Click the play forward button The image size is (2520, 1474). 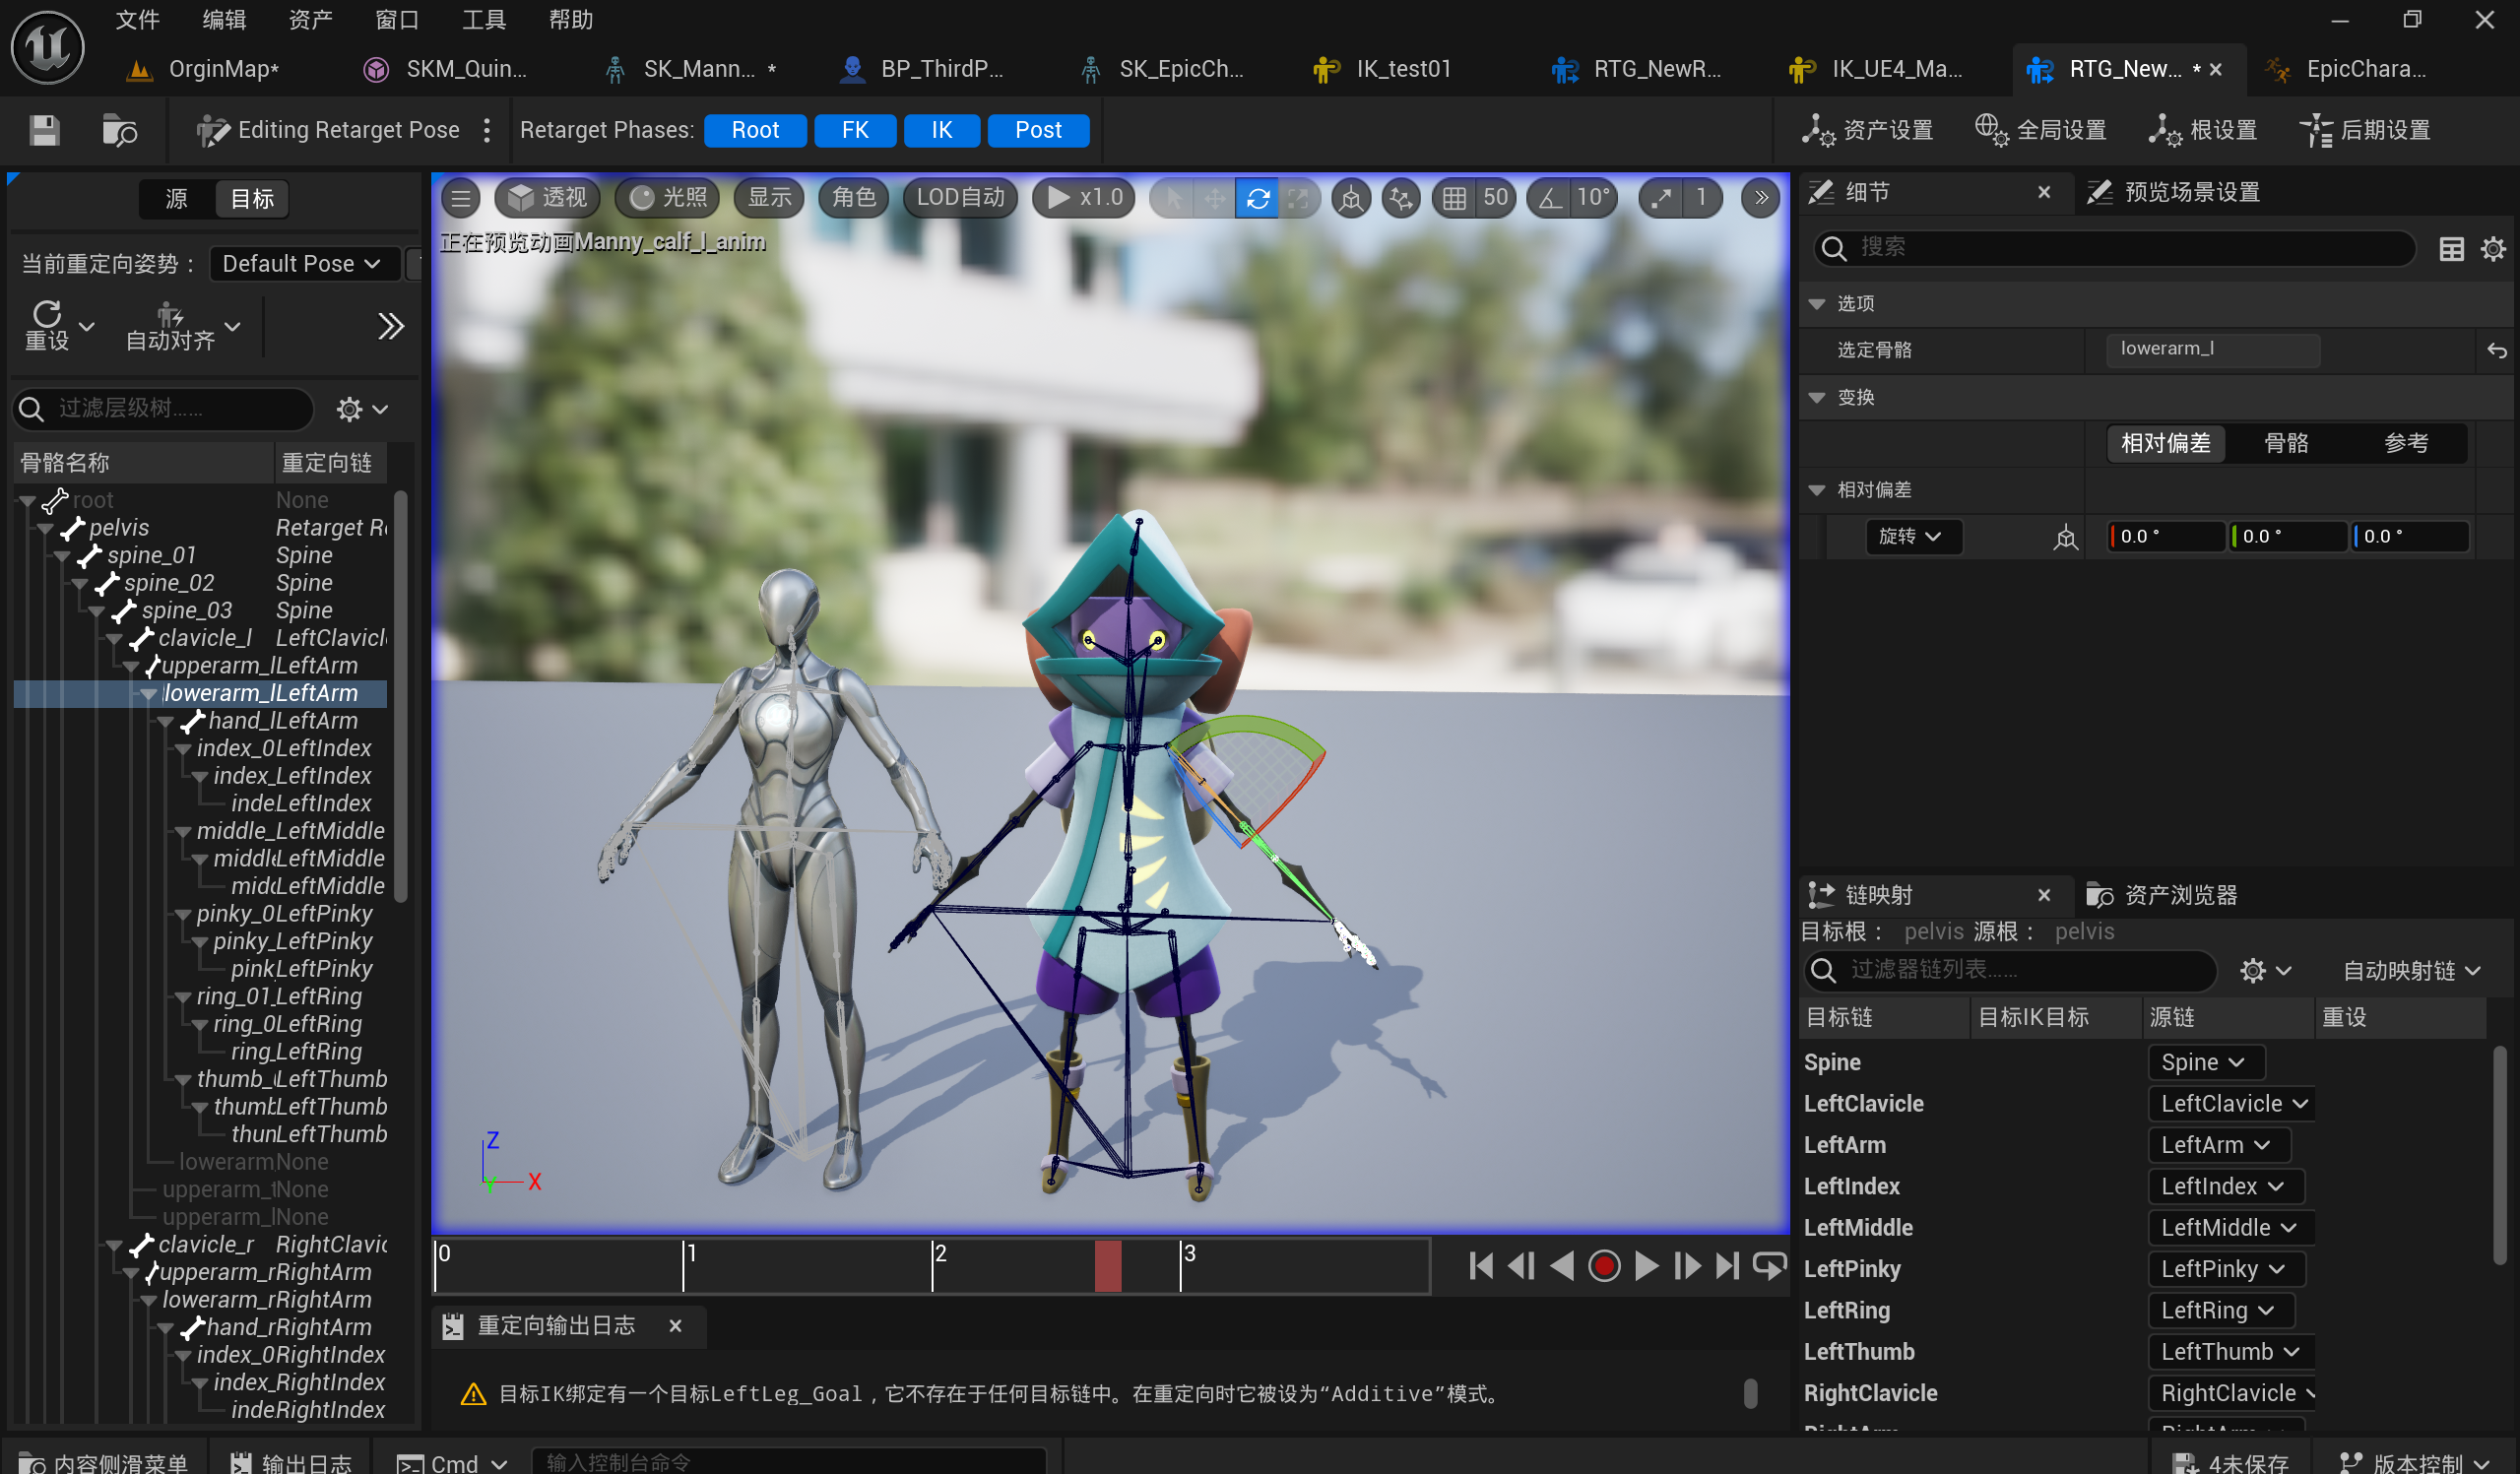(x=1646, y=1266)
